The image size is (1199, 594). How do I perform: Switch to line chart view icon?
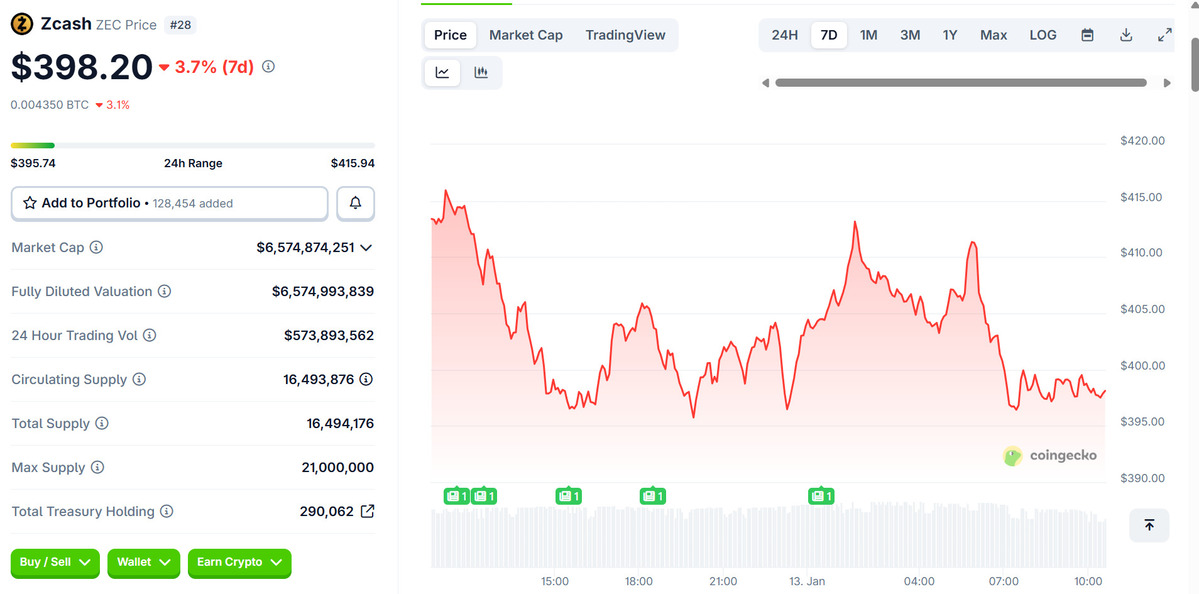[442, 72]
